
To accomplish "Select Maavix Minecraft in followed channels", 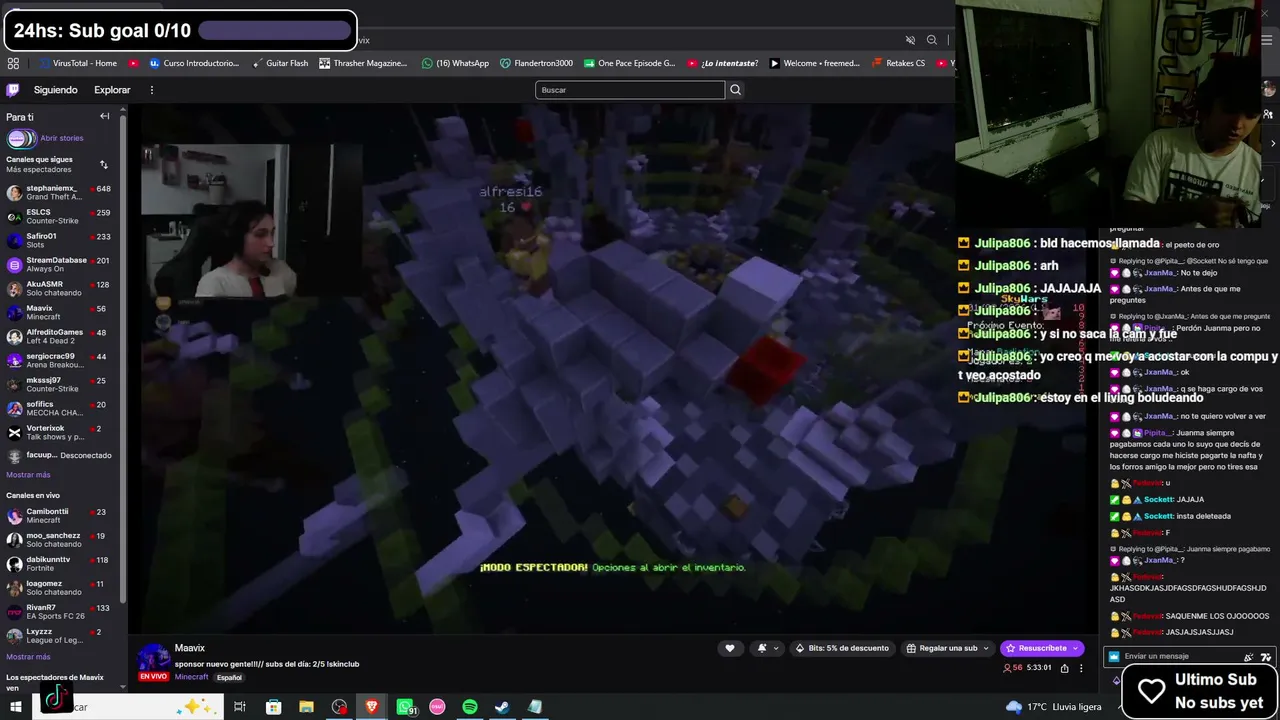I will click(62, 312).
